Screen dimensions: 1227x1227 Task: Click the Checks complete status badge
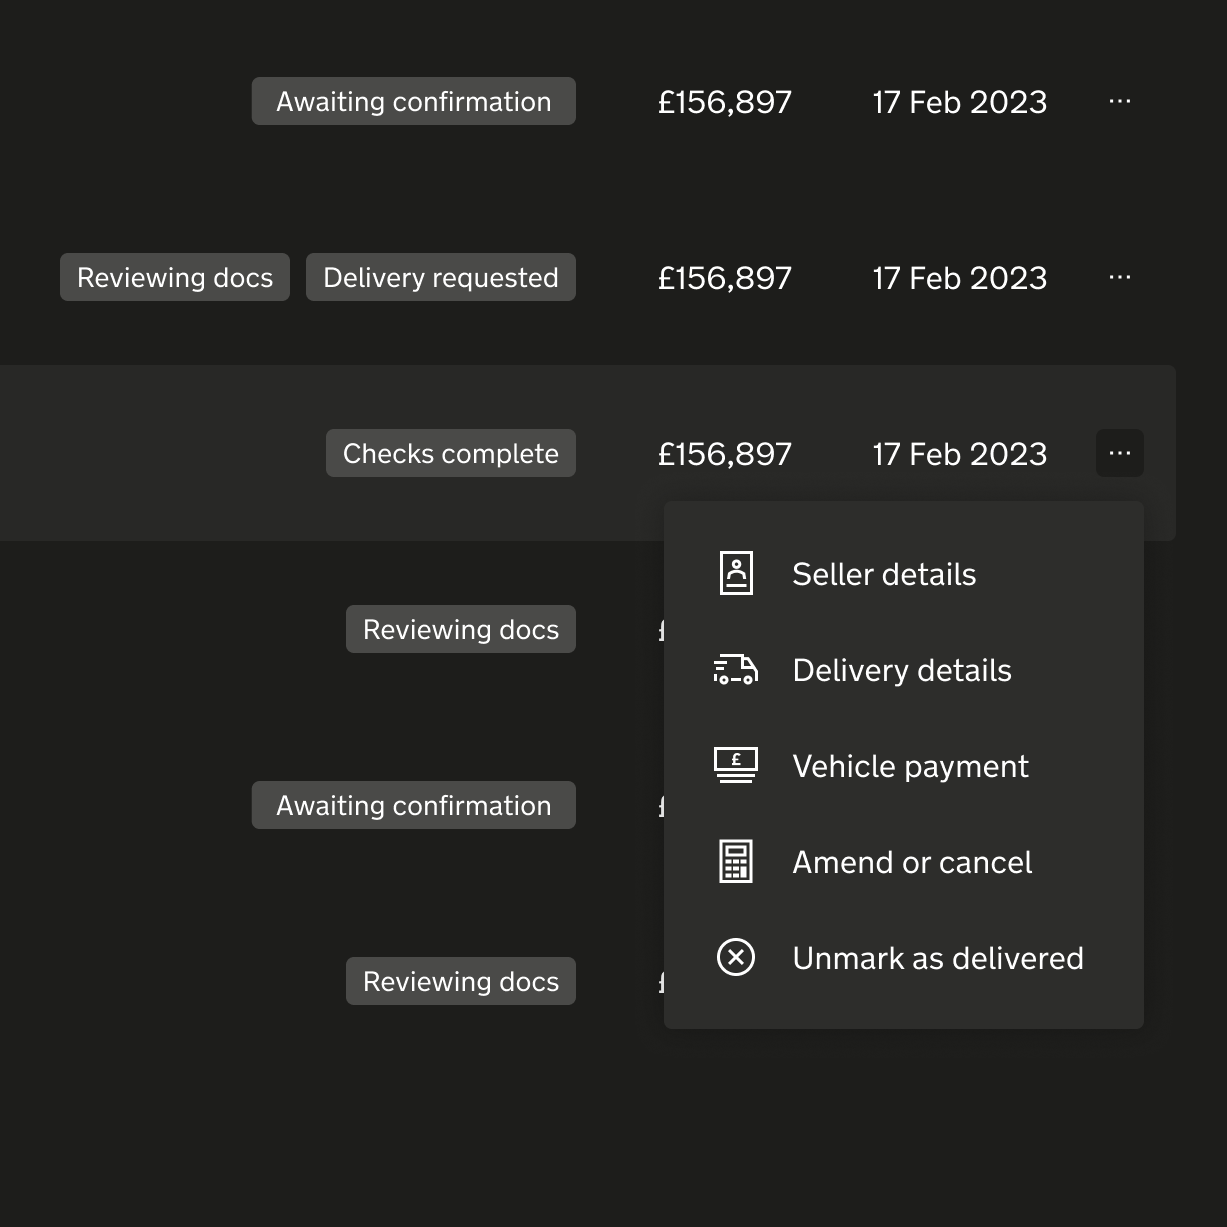pyautogui.click(x=450, y=453)
